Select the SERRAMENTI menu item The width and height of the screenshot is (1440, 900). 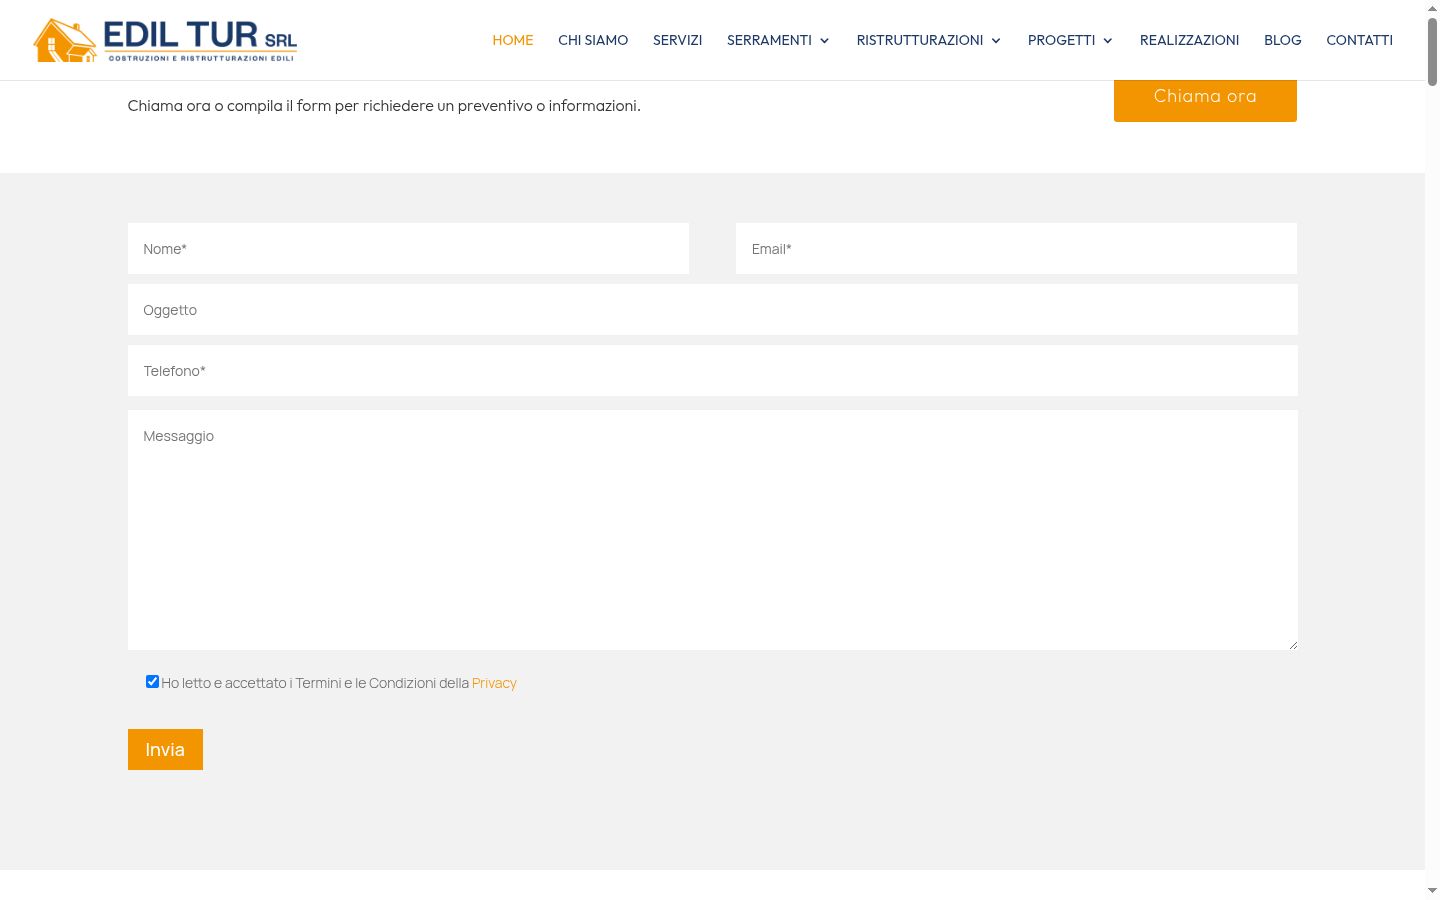(769, 40)
